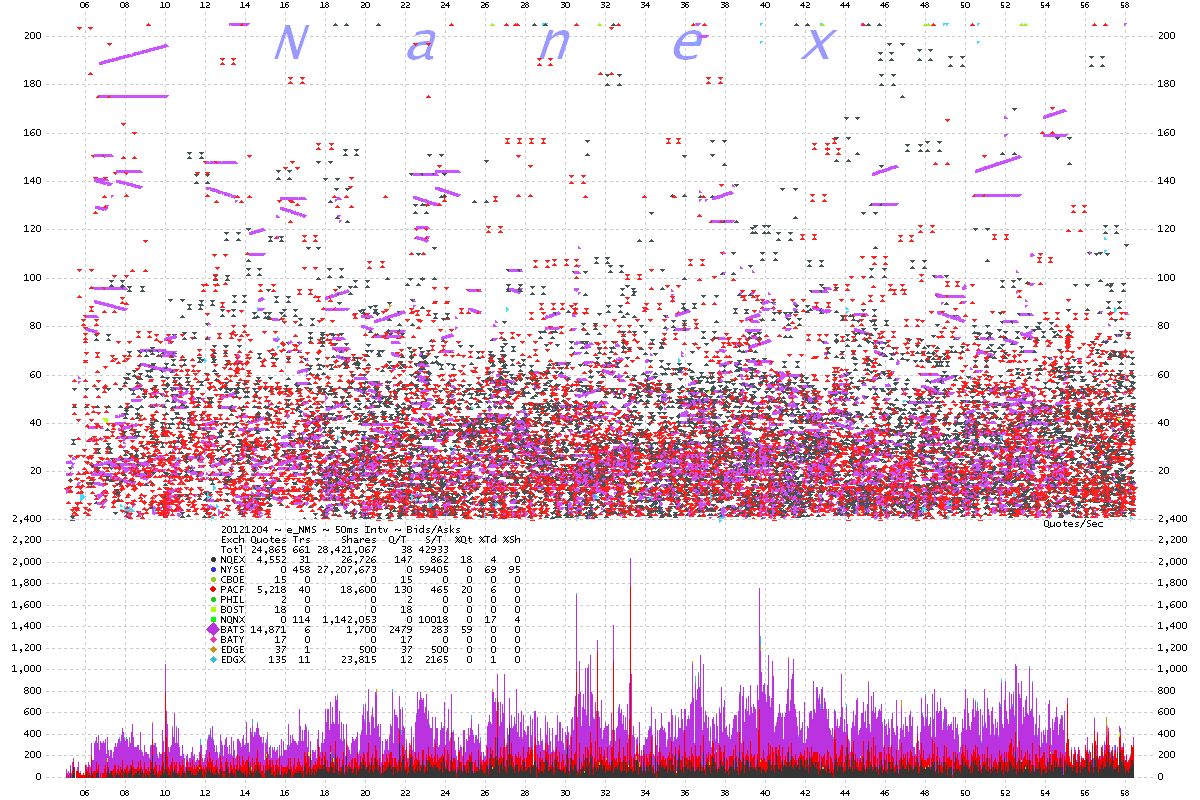Click the large purple BATS legend diamond
Image resolution: width=1200 pixels, height=800 pixels.
coord(213,629)
